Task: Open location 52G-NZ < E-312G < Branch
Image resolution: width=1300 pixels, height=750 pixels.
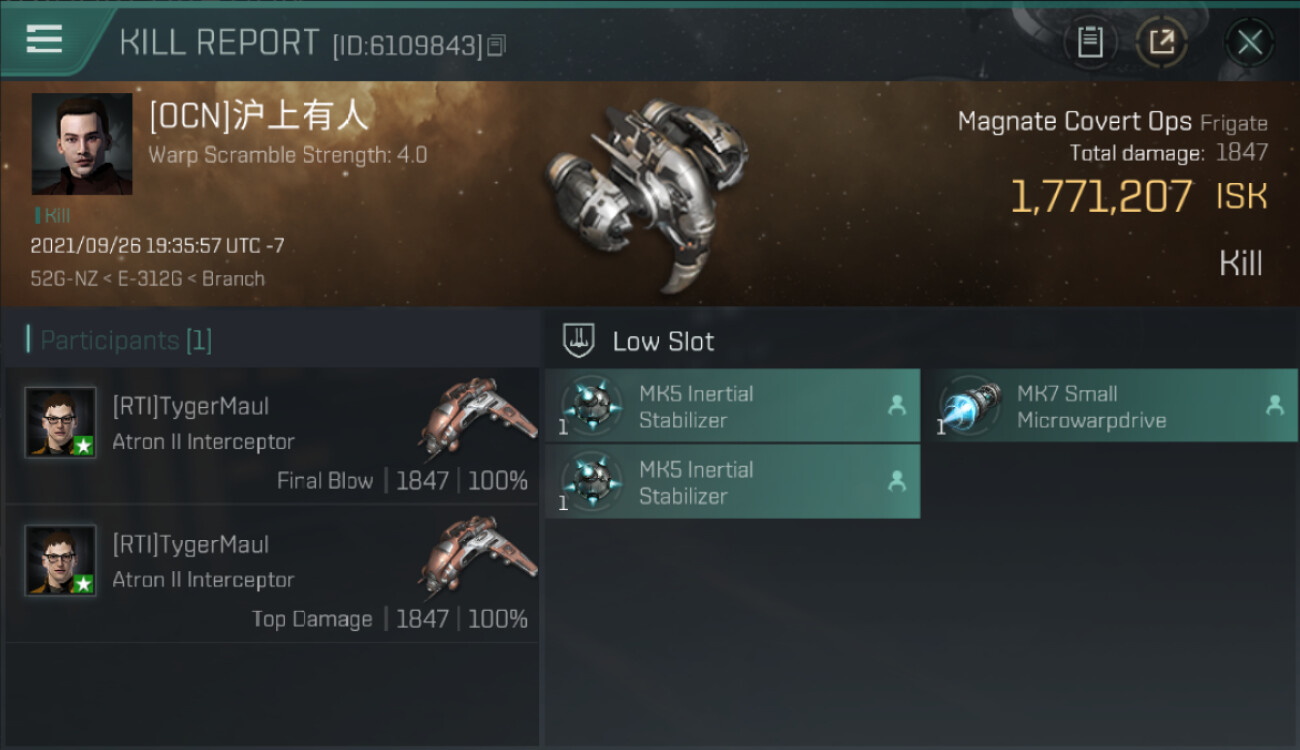Action: (x=148, y=279)
